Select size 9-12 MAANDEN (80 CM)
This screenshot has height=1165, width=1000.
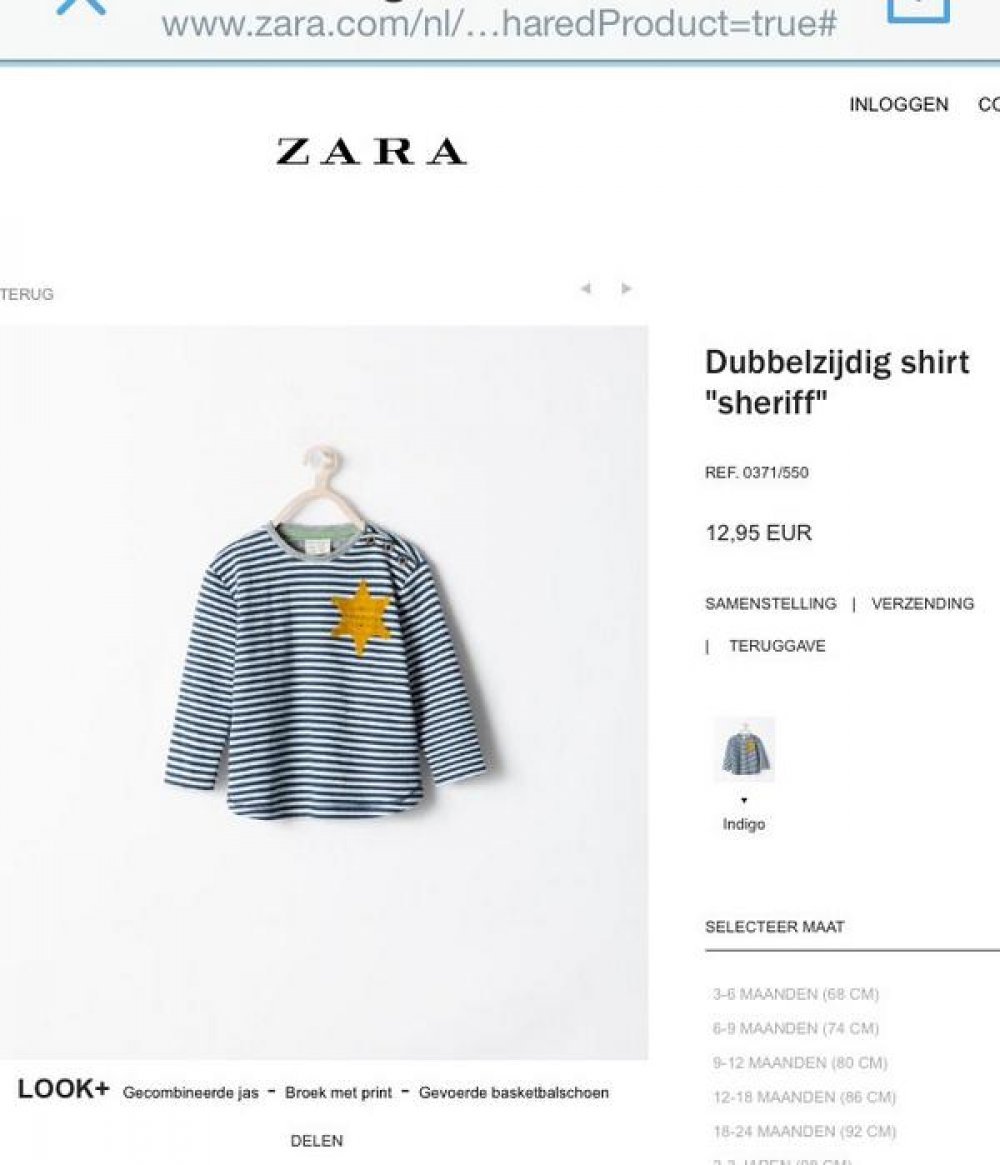coord(800,1062)
